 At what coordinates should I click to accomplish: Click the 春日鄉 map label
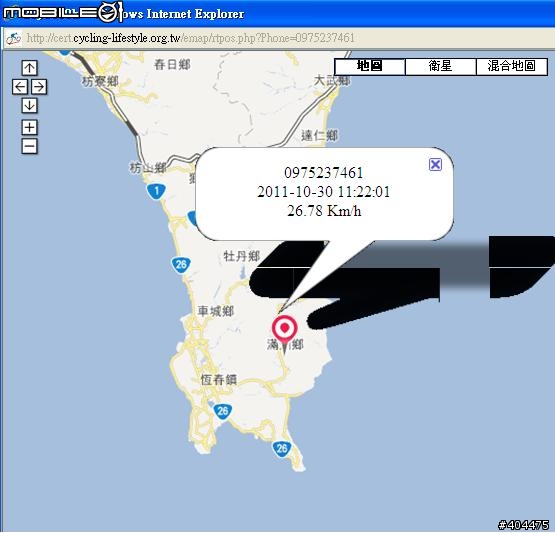pos(172,65)
